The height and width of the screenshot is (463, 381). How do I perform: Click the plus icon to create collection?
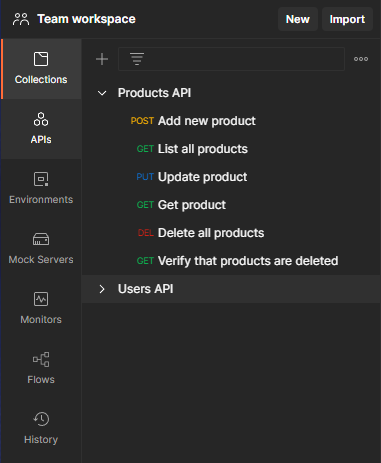coord(102,59)
